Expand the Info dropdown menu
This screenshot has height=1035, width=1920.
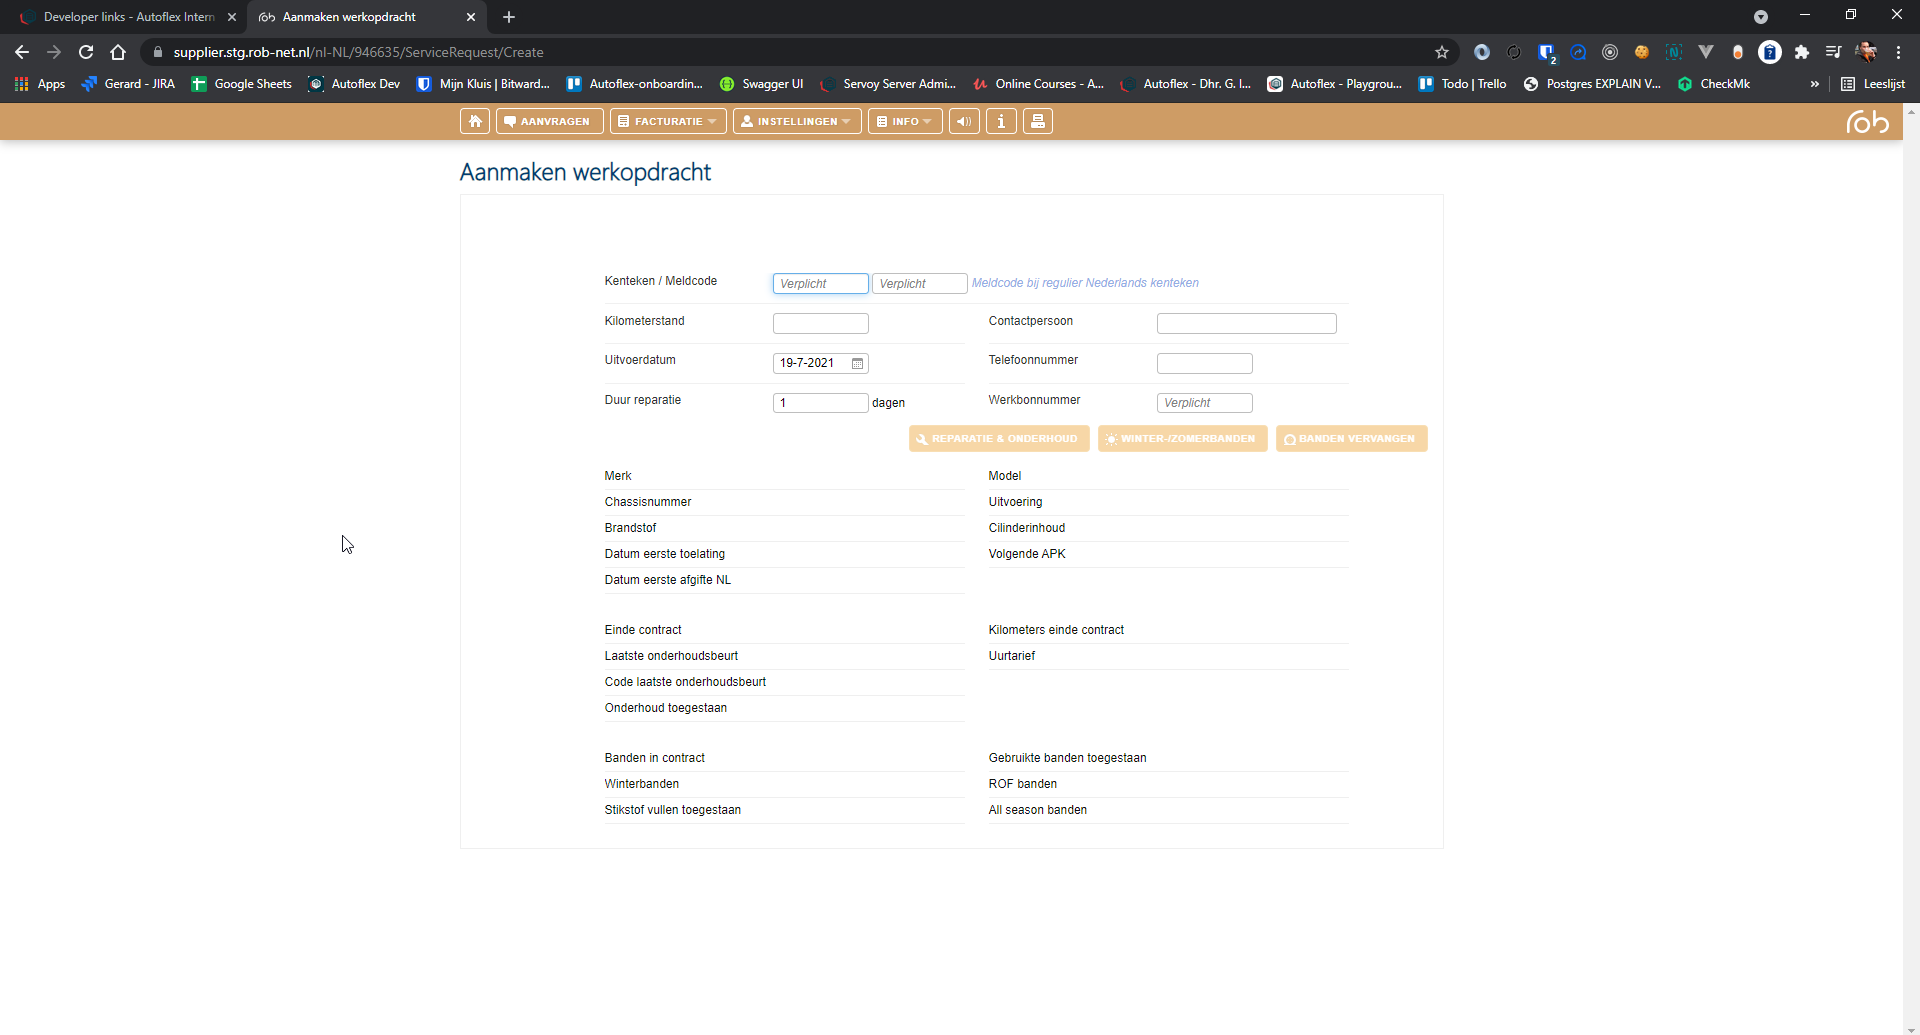(x=905, y=121)
